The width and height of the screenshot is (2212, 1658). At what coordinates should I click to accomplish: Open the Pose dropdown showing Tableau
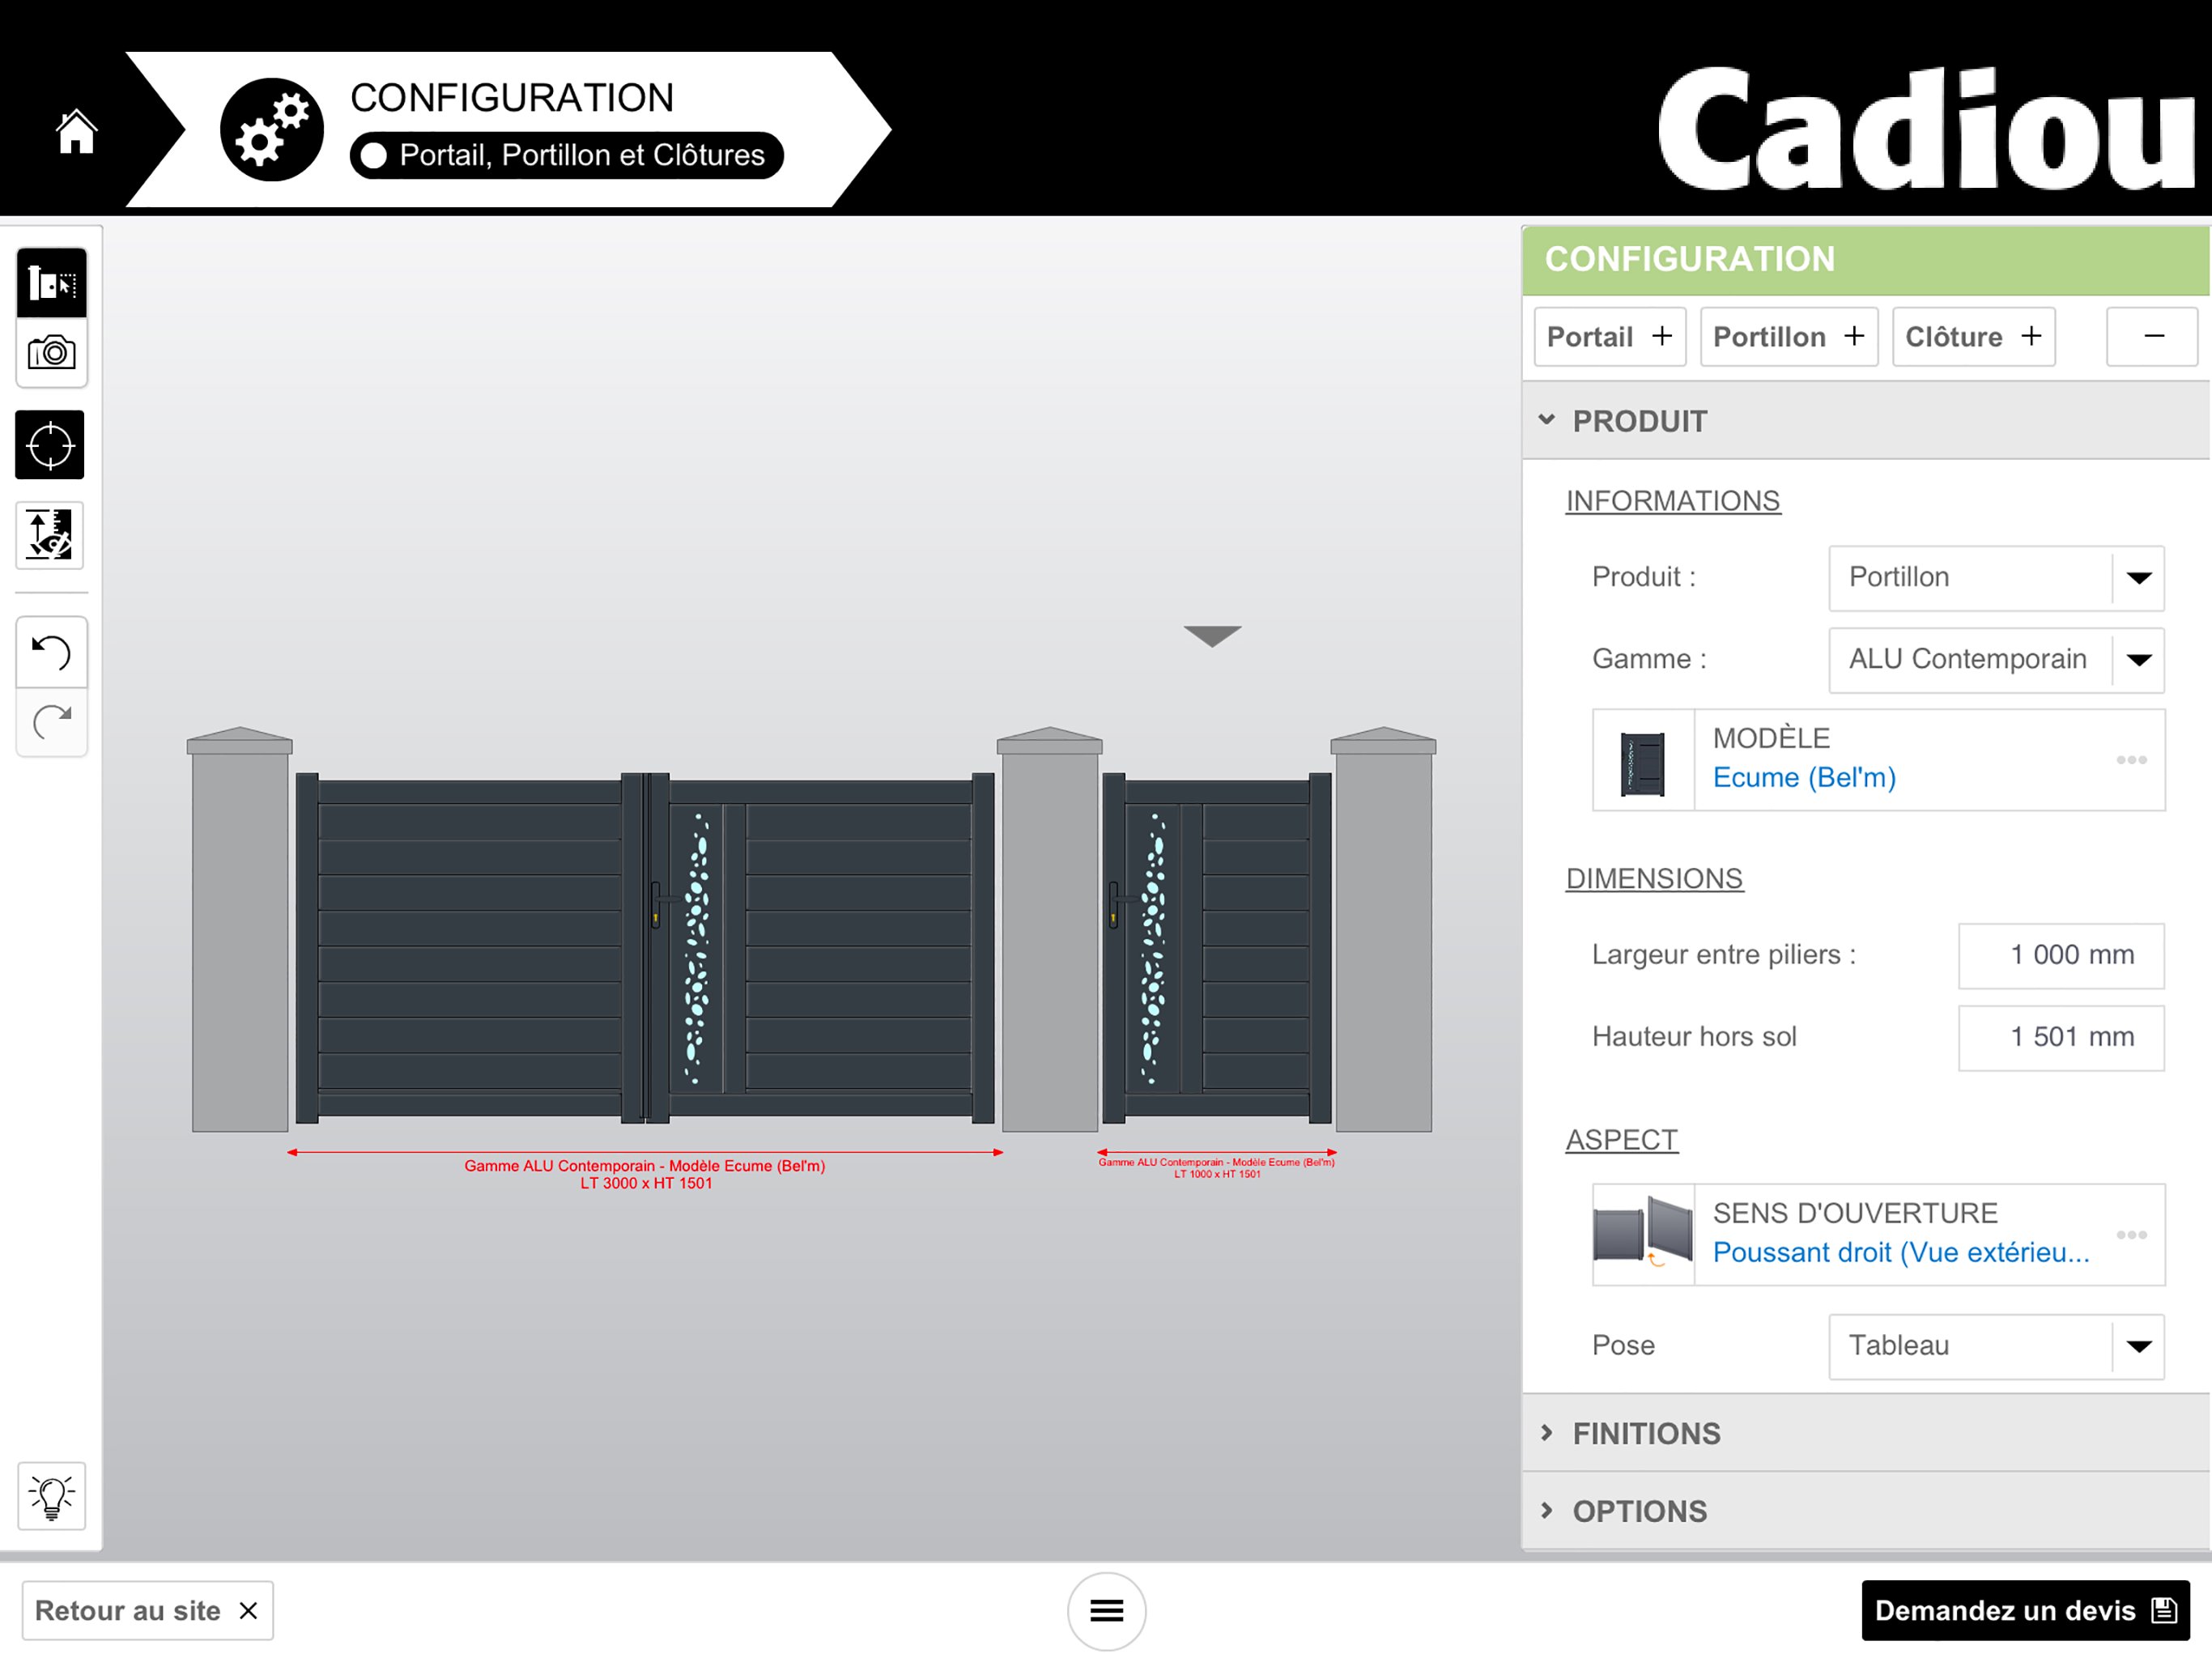coord(1996,1346)
